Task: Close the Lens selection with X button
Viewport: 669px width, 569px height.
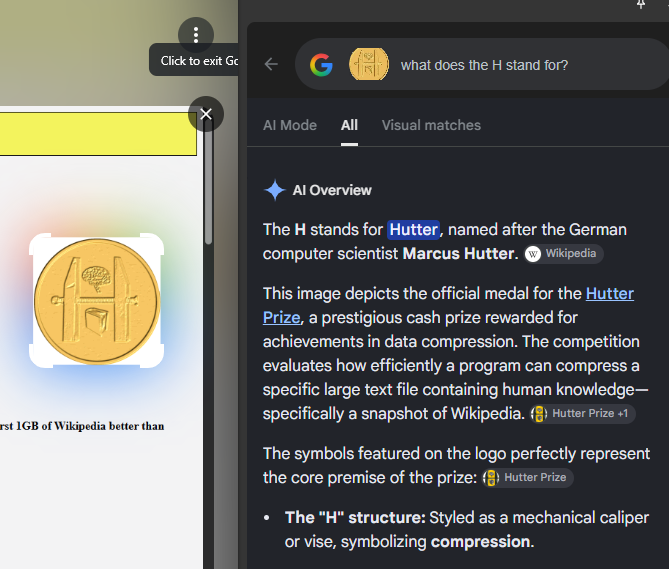Action: [x=206, y=114]
